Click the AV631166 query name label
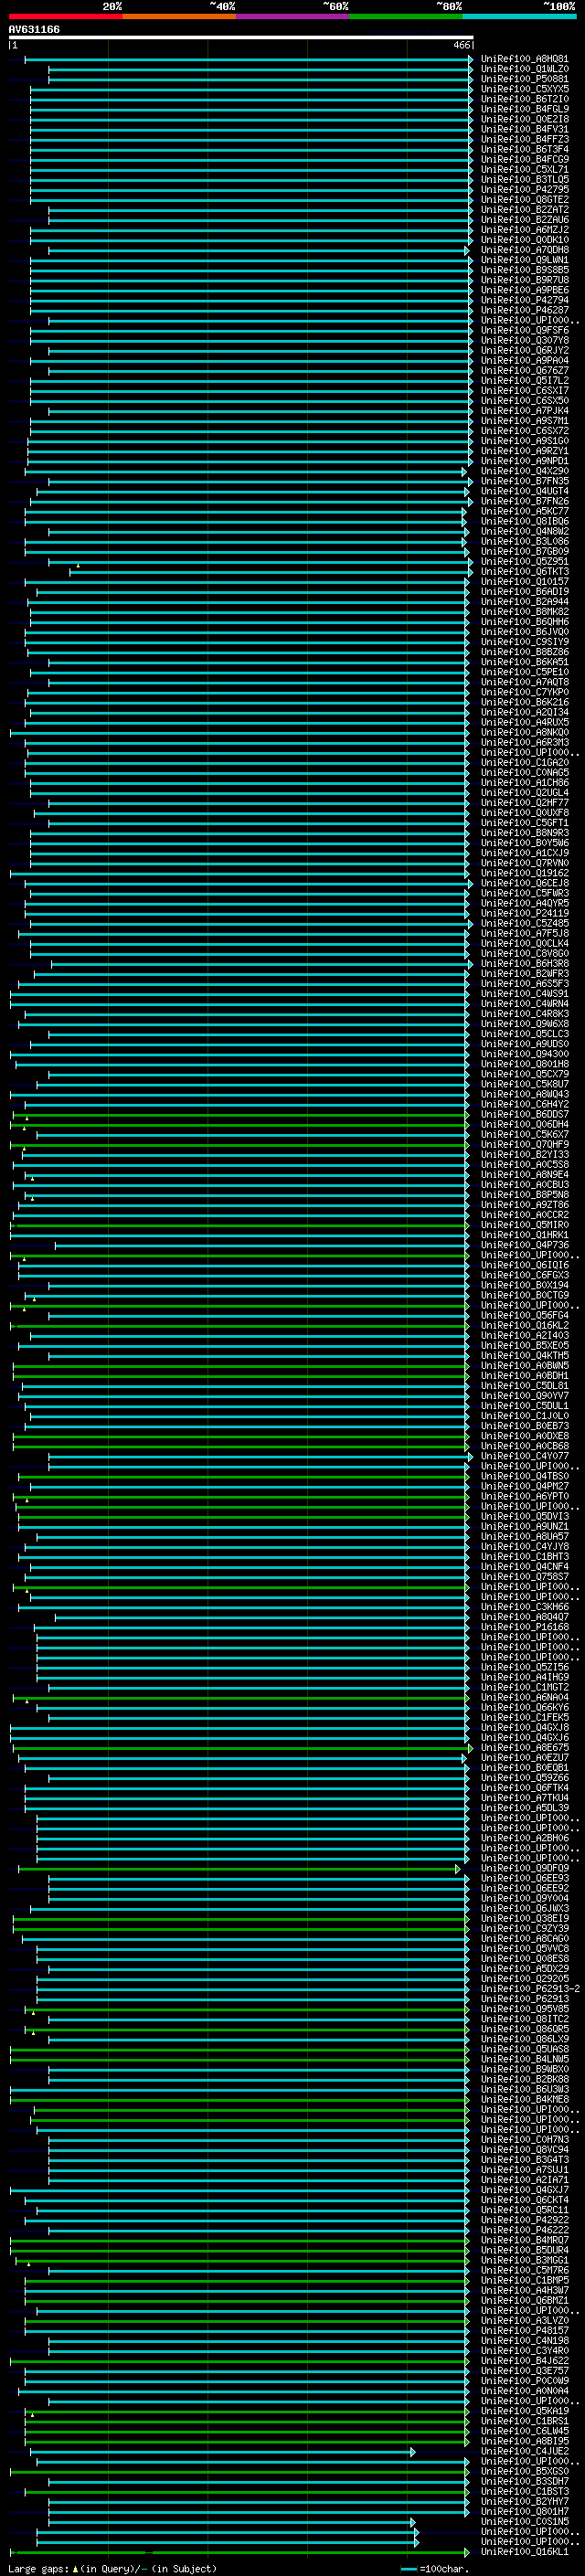The height and width of the screenshot is (2576, 585). 34,29
